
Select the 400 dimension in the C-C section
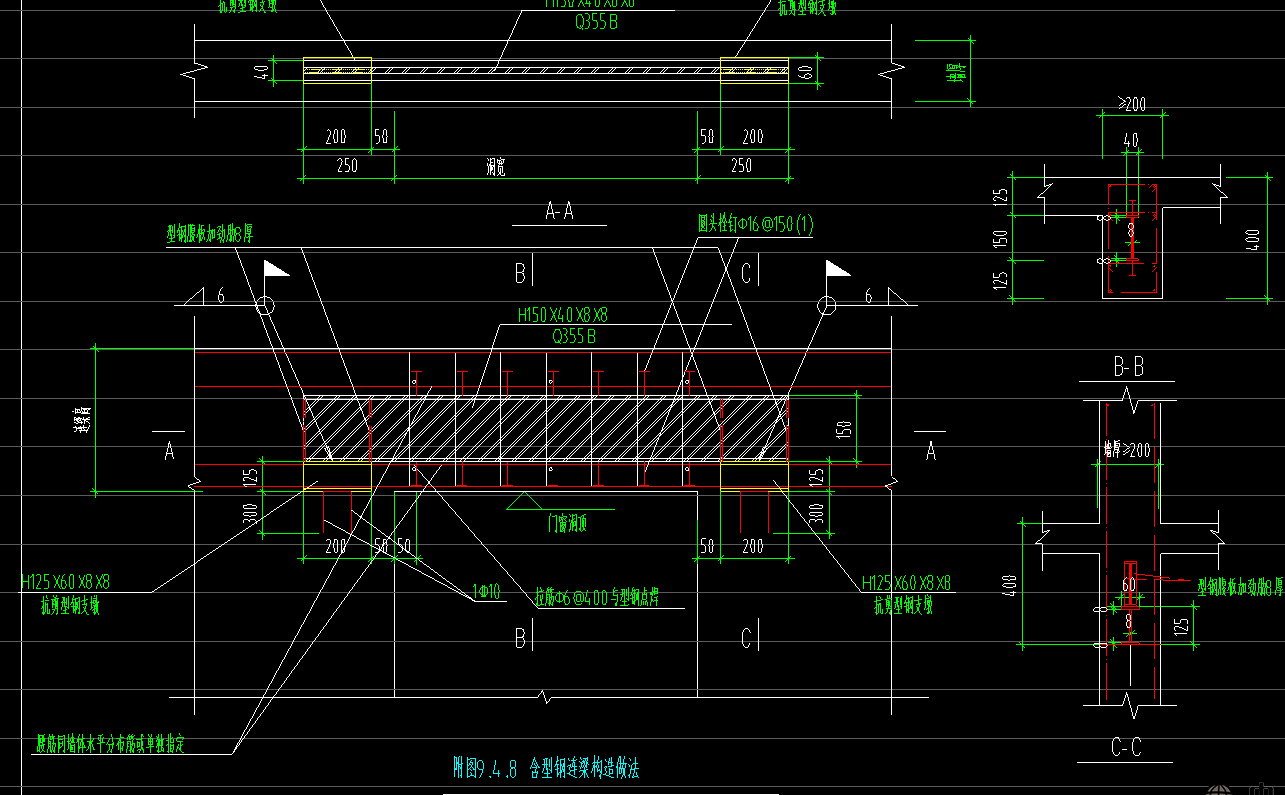[1008, 583]
